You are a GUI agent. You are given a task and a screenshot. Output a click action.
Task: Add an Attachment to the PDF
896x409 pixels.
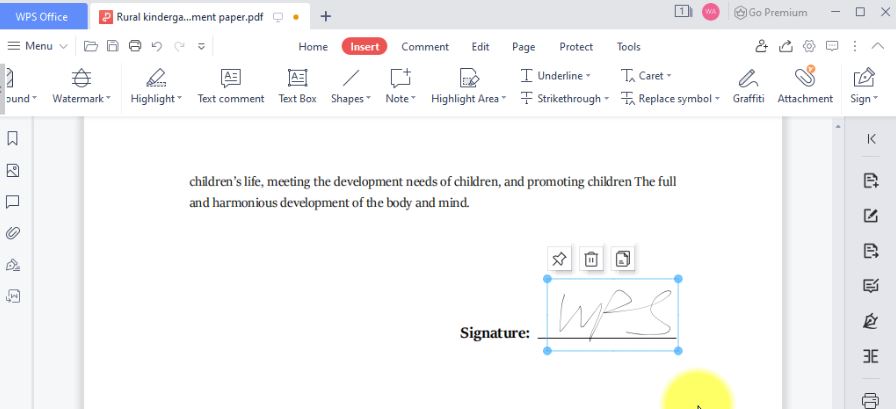click(x=805, y=86)
